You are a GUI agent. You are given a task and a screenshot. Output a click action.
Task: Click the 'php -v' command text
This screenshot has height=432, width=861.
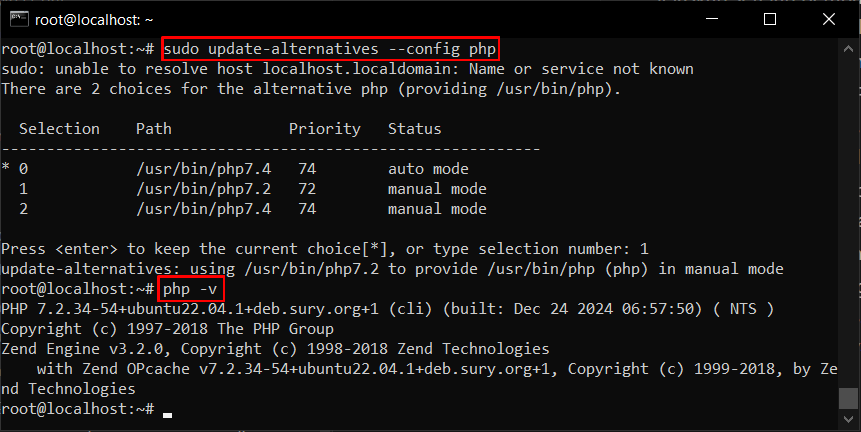click(x=190, y=289)
